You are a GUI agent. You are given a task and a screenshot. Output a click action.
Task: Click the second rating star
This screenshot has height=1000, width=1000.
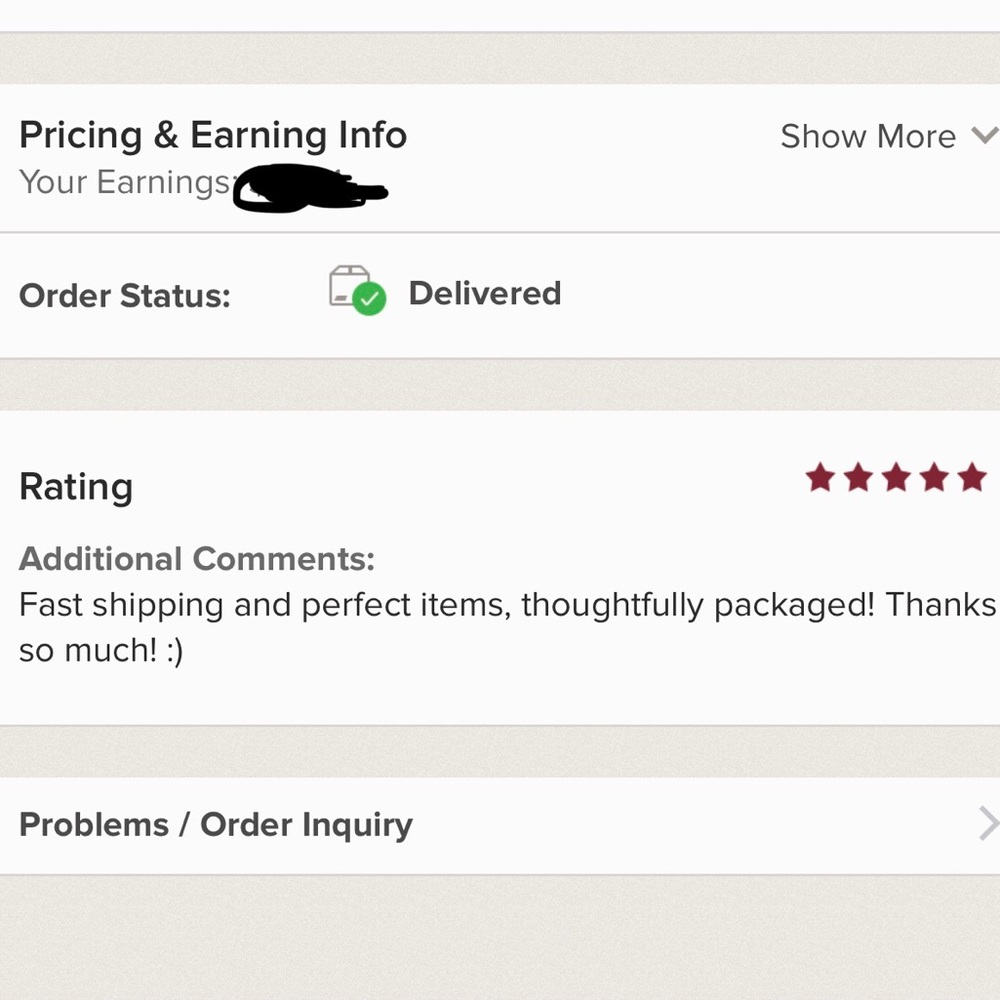[858, 478]
